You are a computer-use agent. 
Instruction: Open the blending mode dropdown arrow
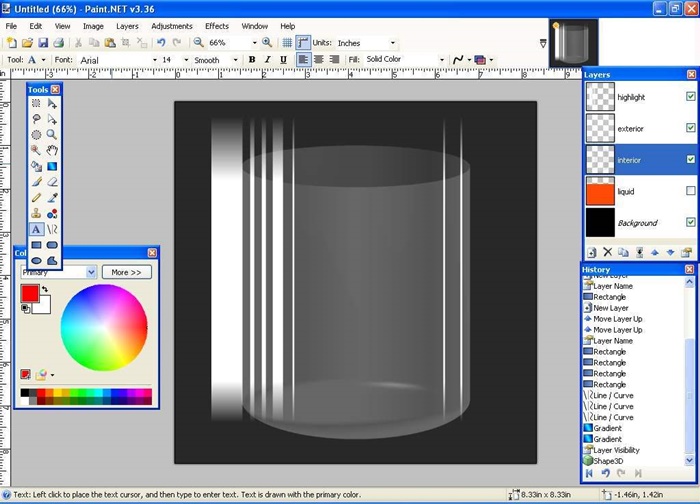(491, 60)
